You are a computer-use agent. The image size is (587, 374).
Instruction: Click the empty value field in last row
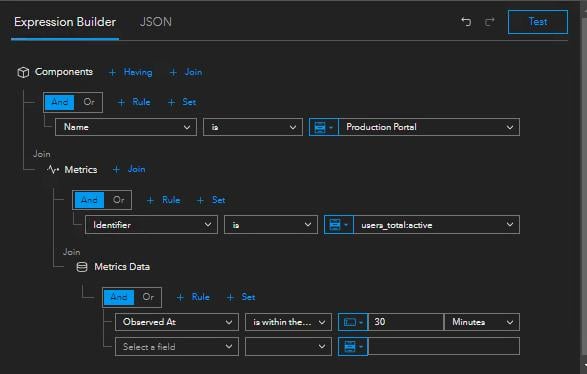point(444,347)
